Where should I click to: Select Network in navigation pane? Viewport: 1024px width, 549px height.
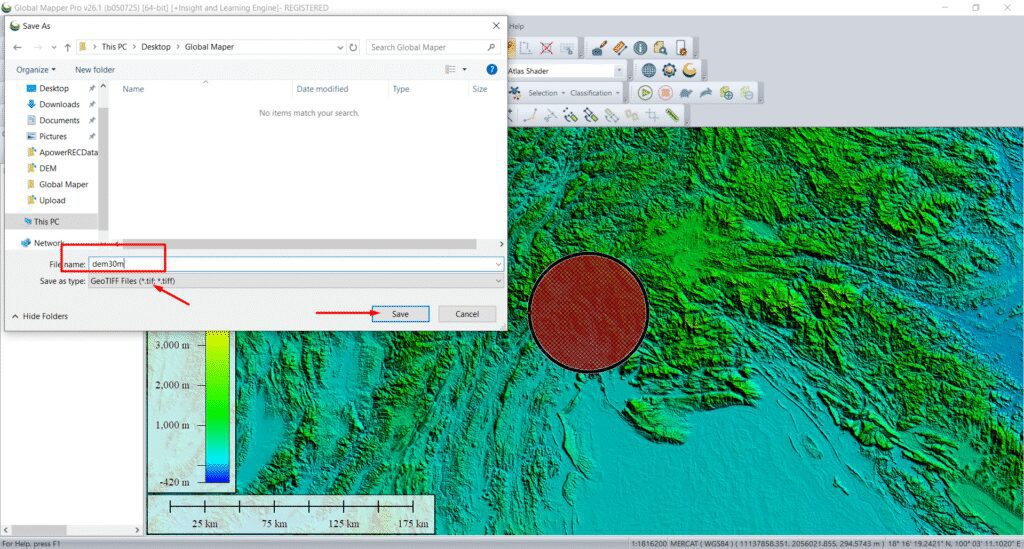point(48,243)
